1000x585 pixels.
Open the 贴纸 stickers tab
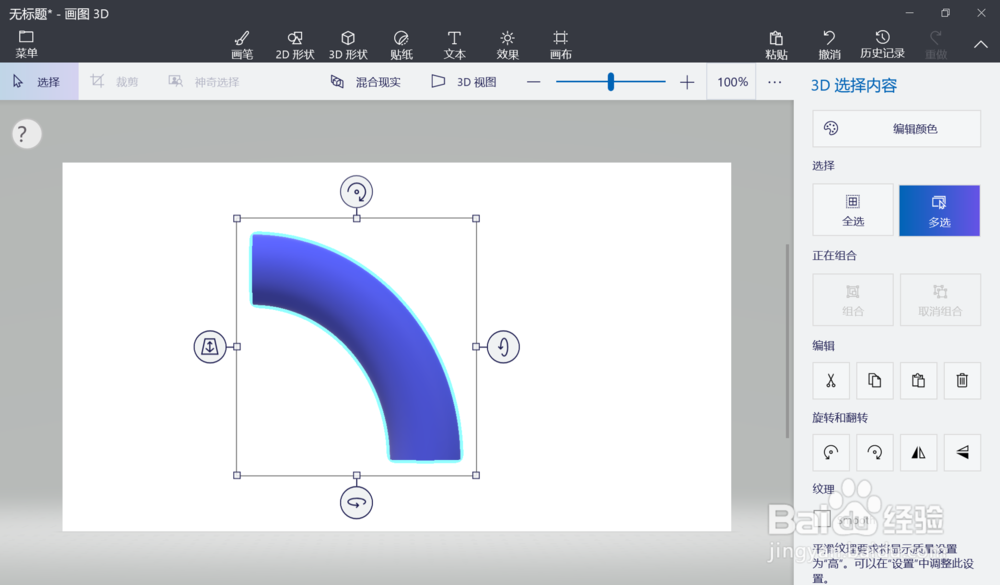pyautogui.click(x=401, y=45)
